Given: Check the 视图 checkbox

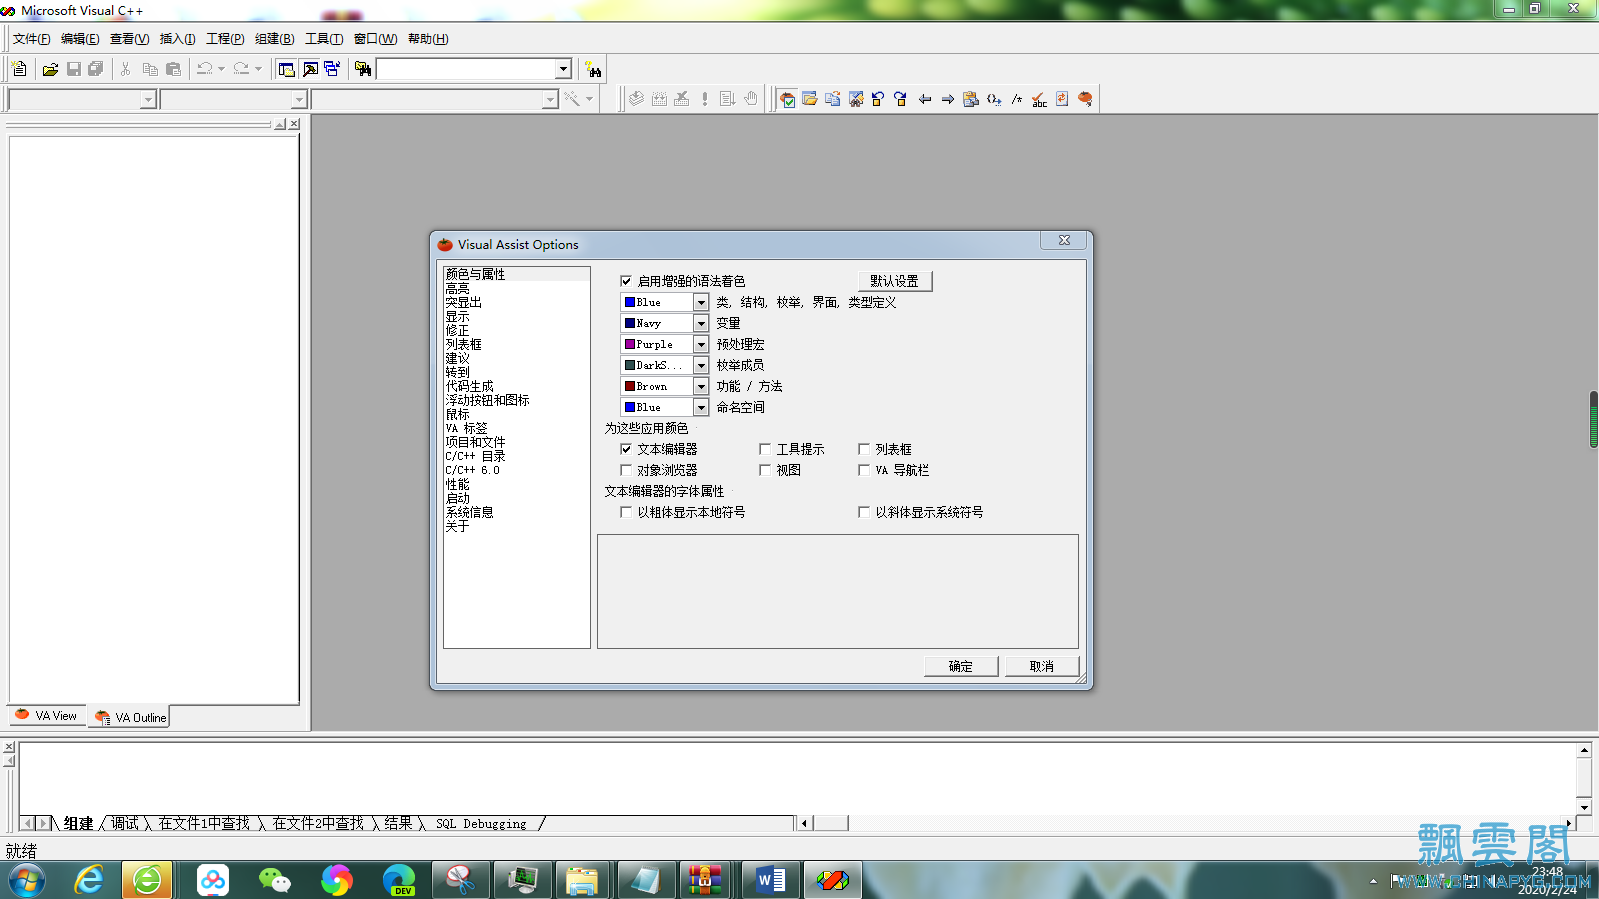Looking at the screenshot, I should pyautogui.click(x=765, y=470).
